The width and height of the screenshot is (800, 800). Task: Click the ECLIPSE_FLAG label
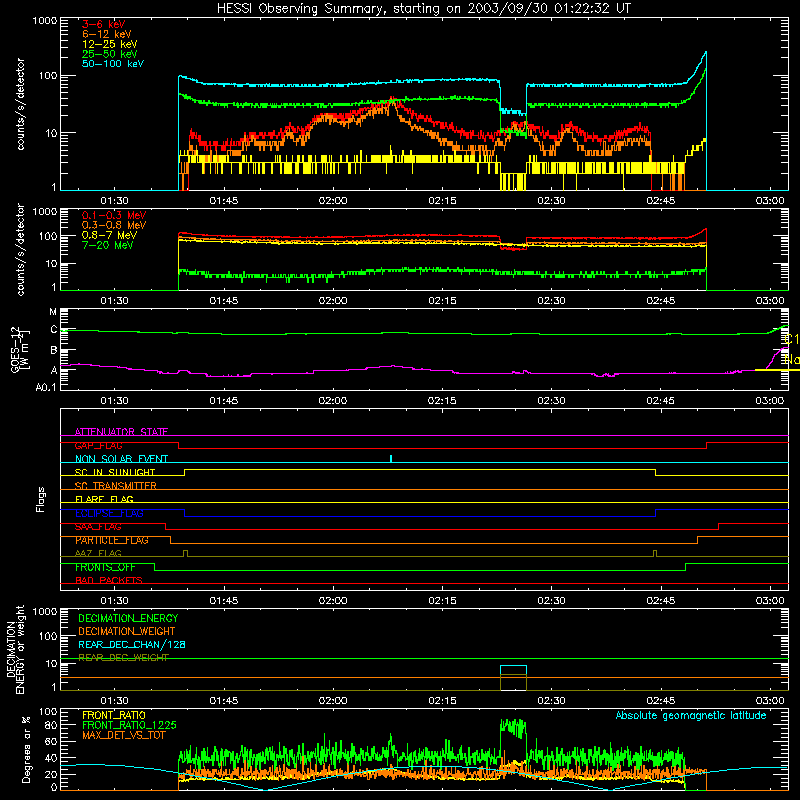pos(109,513)
